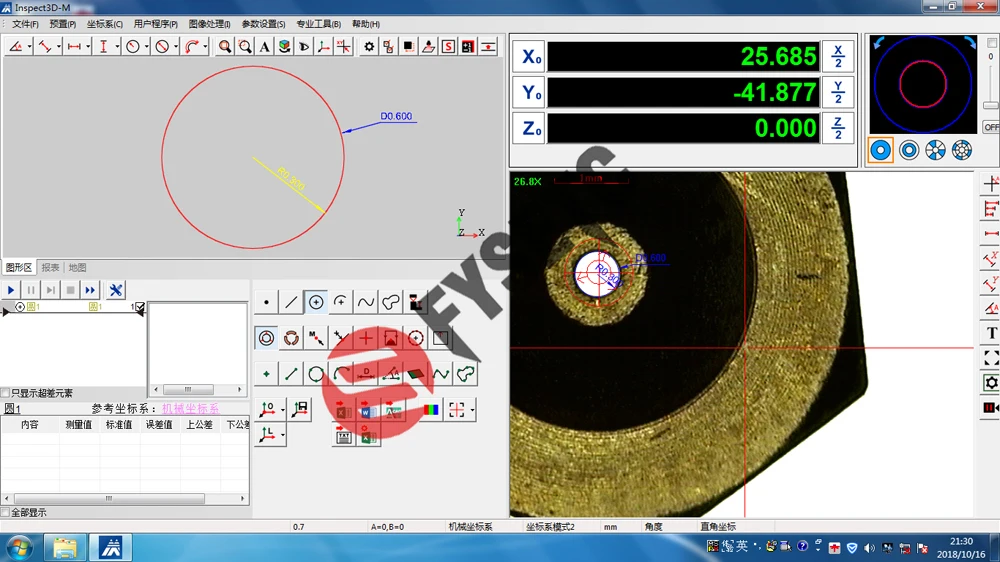Select the four-segment ring light mode

tap(935, 150)
